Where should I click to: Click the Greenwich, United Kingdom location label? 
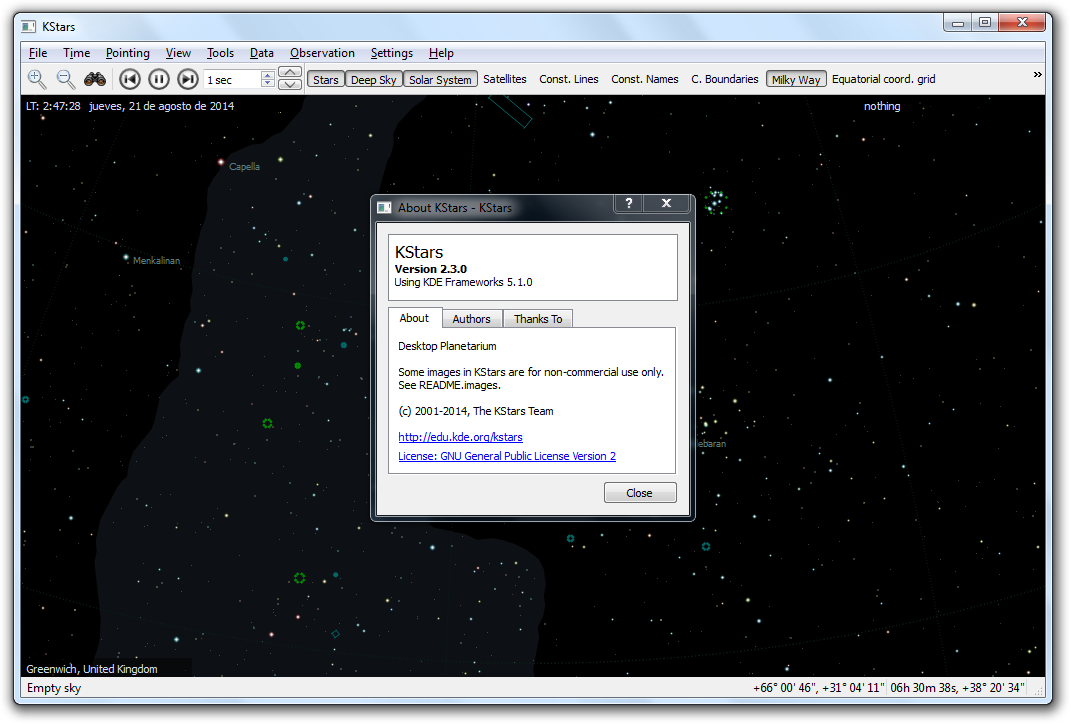point(92,669)
